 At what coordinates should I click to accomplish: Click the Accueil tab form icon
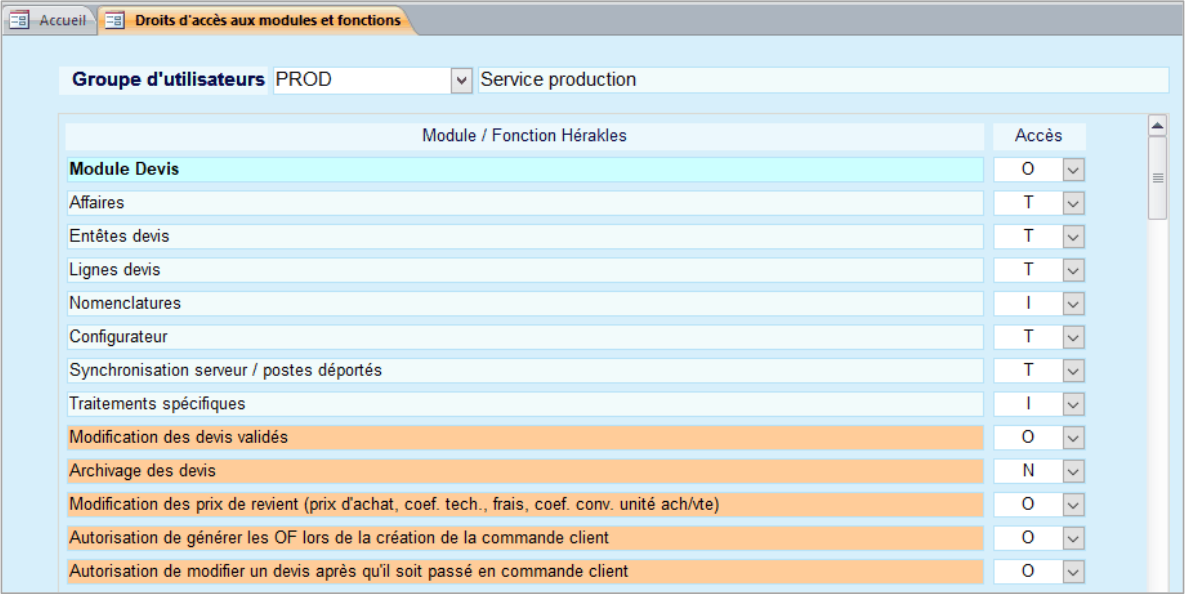coord(19,21)
